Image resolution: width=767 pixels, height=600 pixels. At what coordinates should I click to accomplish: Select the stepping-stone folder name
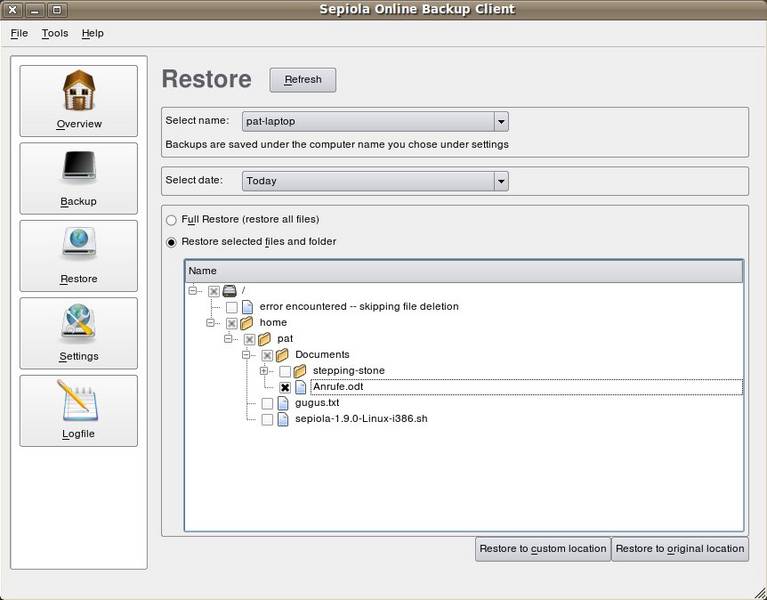[x=349, y=371]
